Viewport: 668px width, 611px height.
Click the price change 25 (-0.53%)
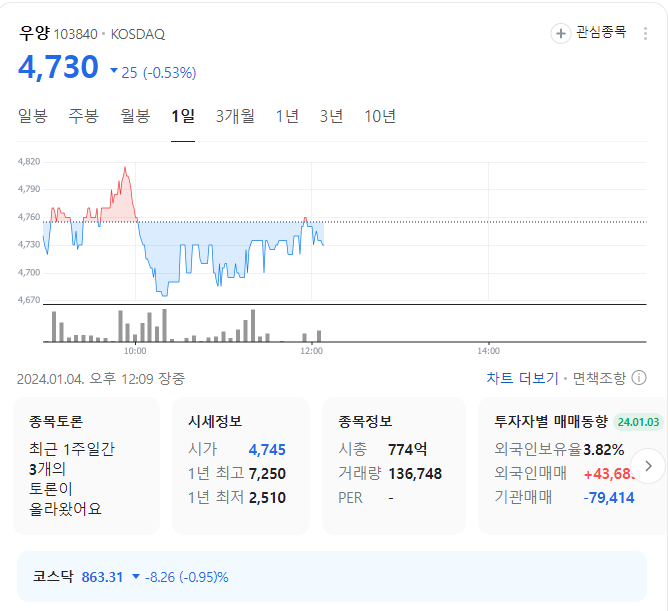tap(153, 72)
